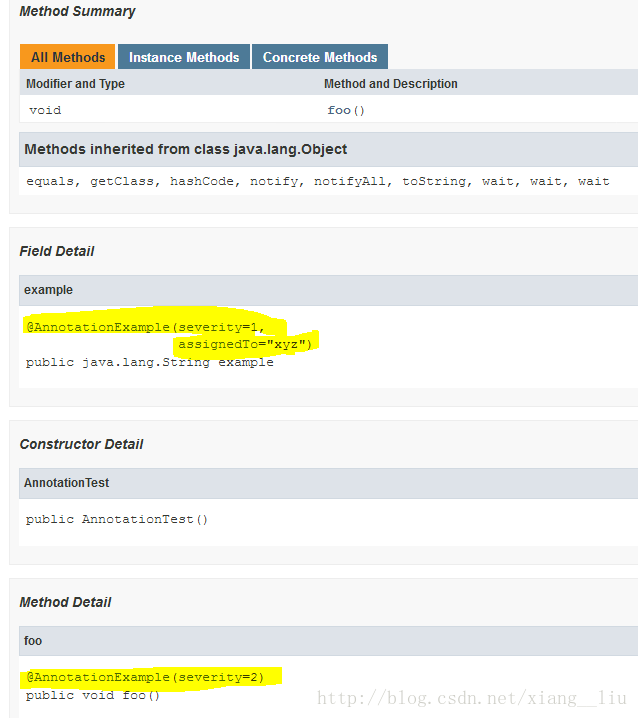Click the void modifier cell
This screenshot has width=638, height=718.
[x=45, y=110]
